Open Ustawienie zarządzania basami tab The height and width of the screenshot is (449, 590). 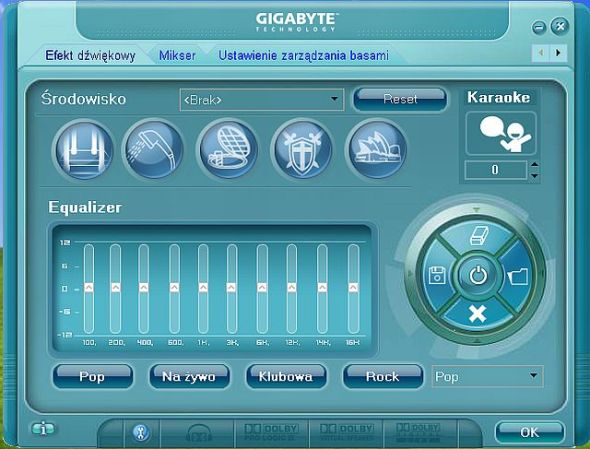[303, 56]
